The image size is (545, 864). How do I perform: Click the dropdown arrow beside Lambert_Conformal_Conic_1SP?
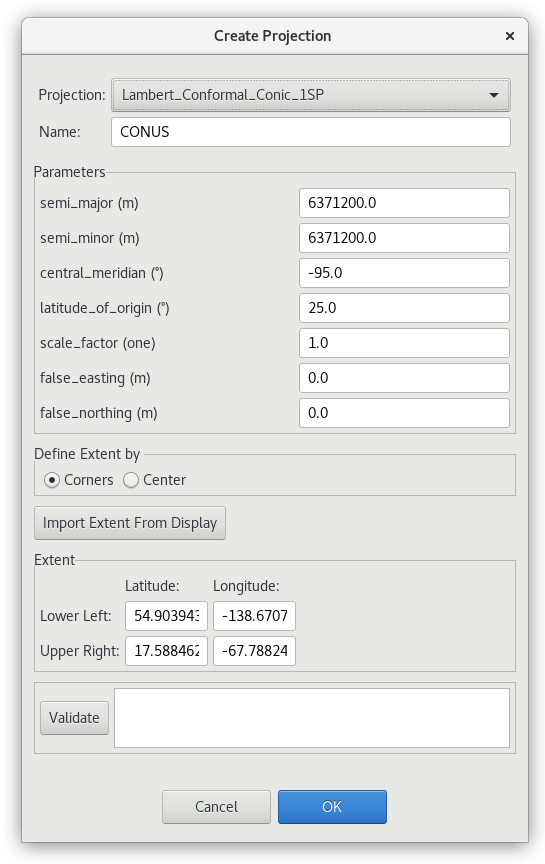pyautogui.click(x=494, y=95)
